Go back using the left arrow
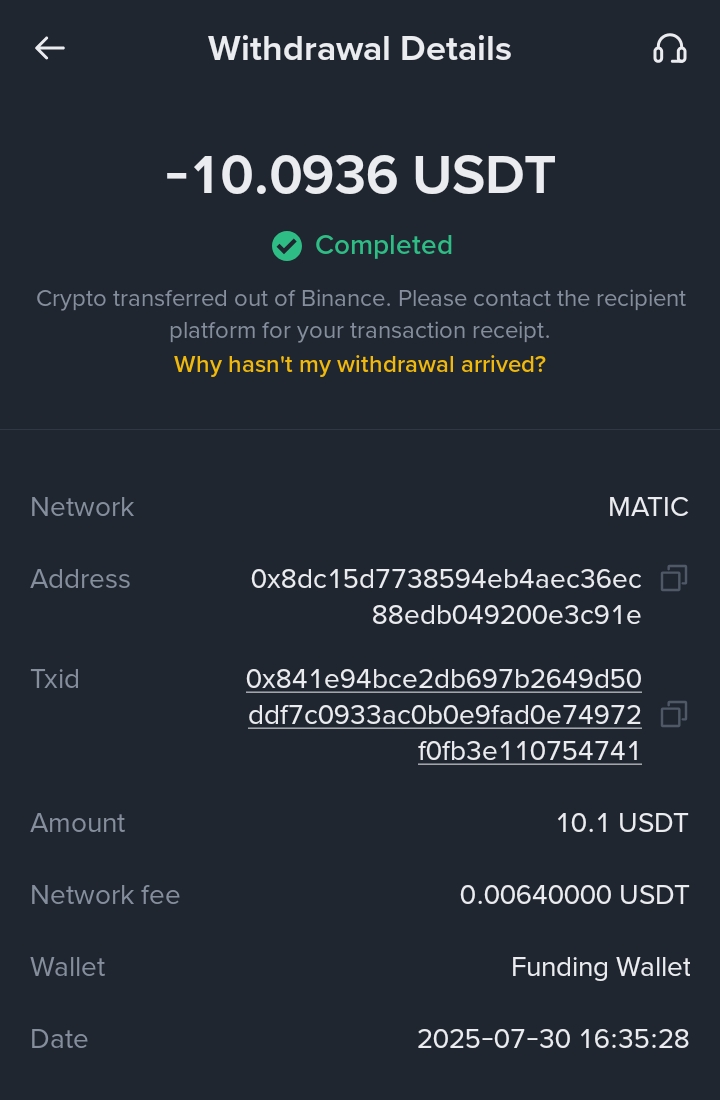This screenshot has width=720, height=1100. (x=50, y=48)
